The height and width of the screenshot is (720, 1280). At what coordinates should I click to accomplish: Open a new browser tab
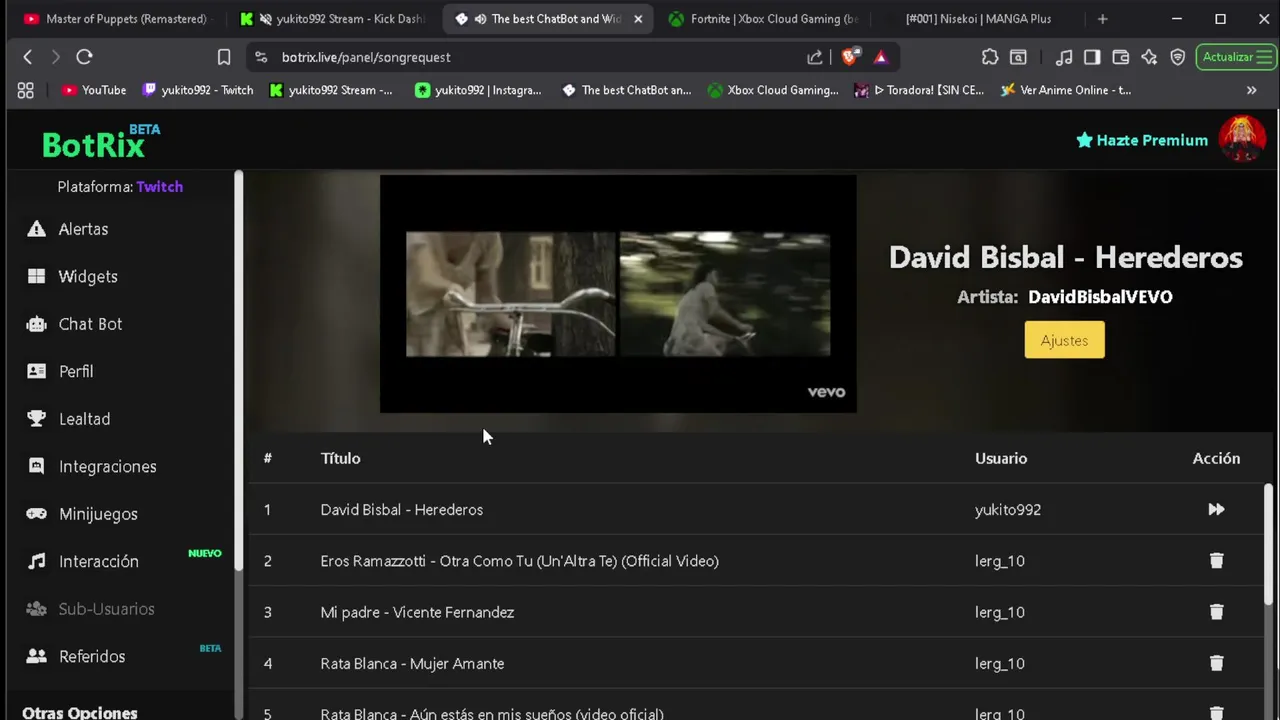1102,19
